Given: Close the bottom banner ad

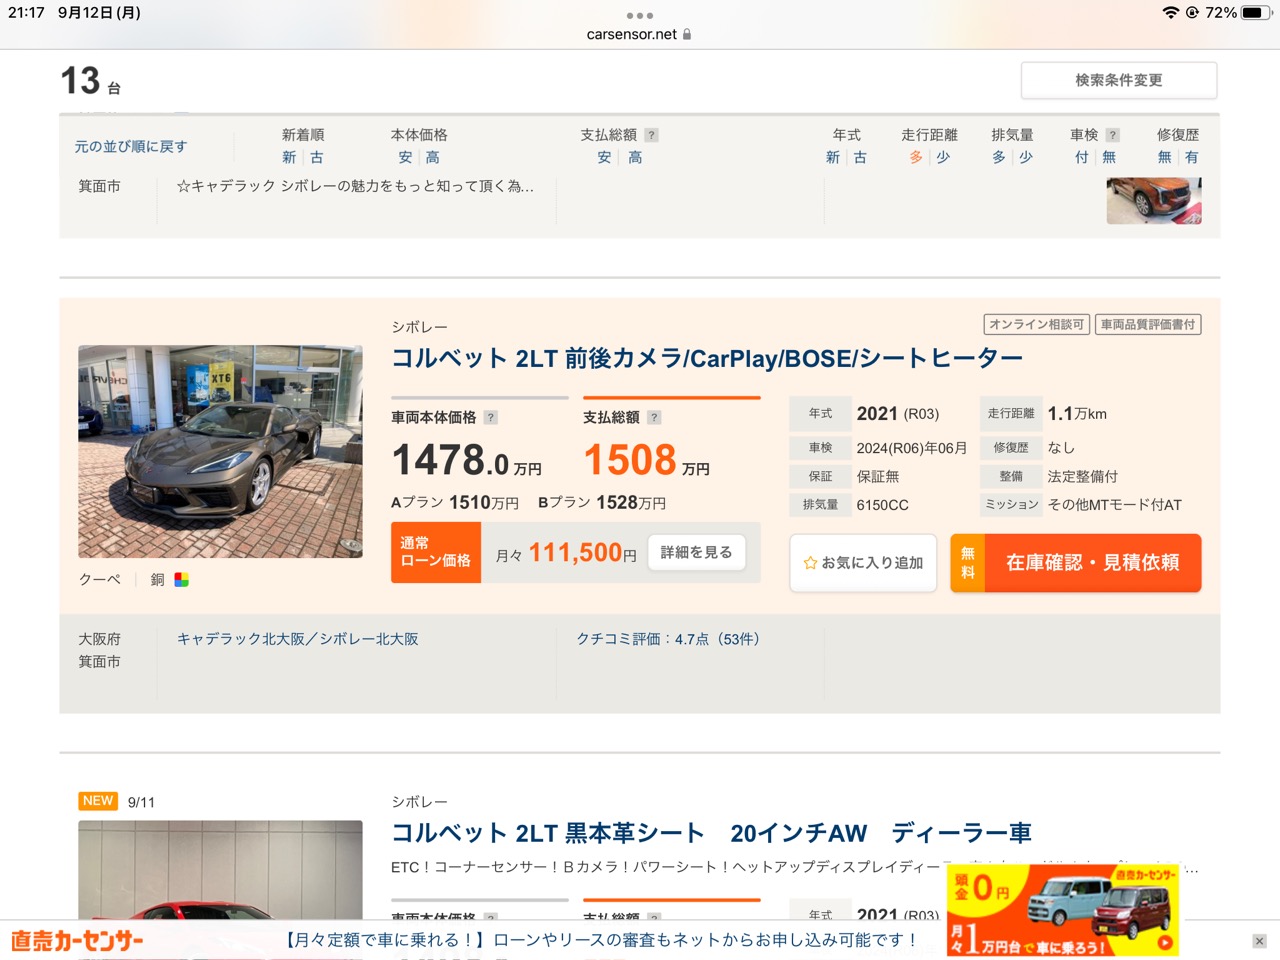Looking at the screenshot, I should tap(1259, 941).
